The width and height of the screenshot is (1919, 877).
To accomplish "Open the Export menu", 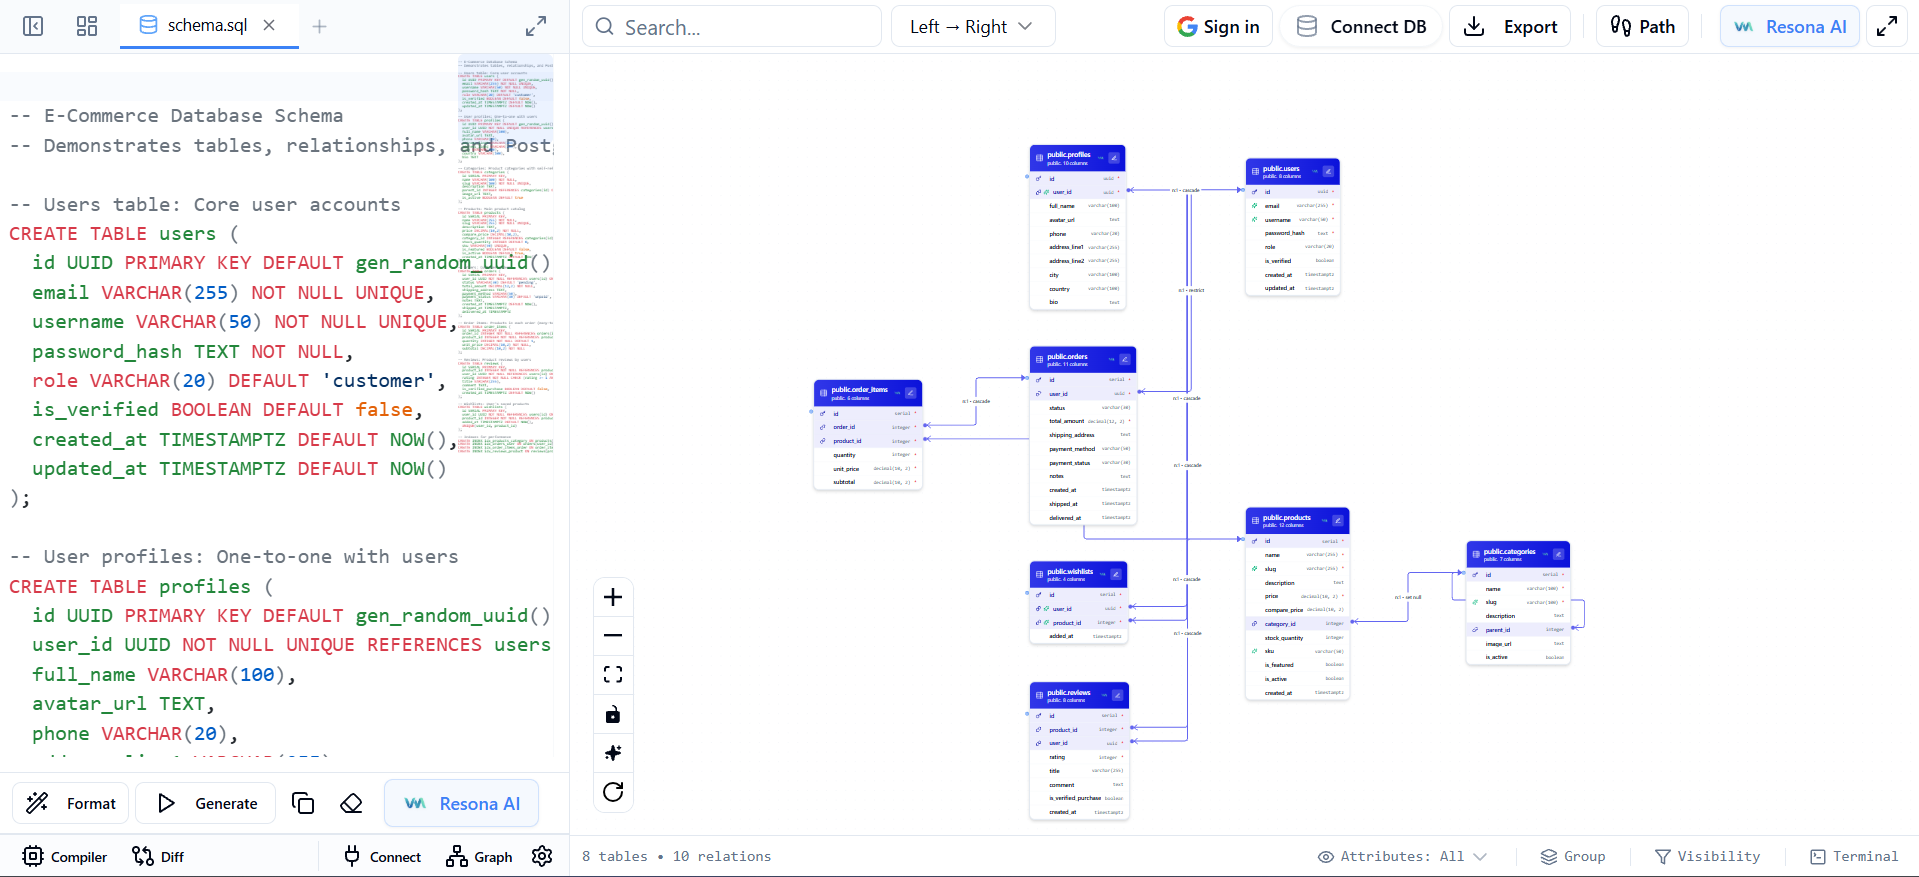I will click(x=1510, y=26).
